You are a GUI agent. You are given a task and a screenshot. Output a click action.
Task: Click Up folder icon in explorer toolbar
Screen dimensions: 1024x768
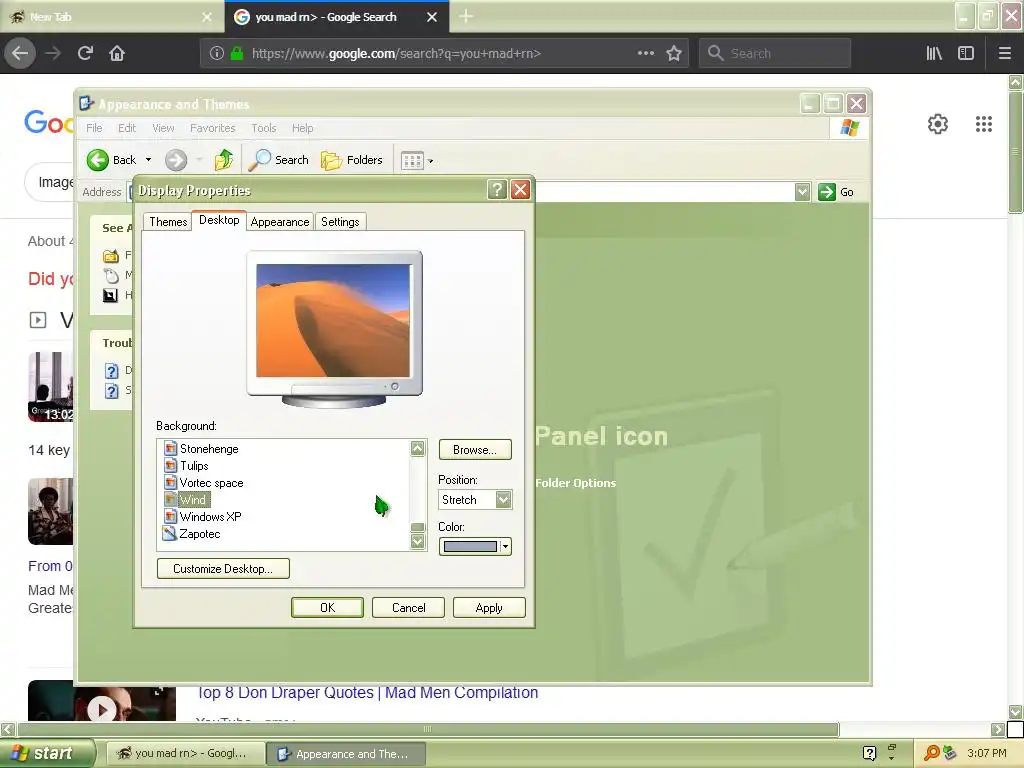click(223, 160)
